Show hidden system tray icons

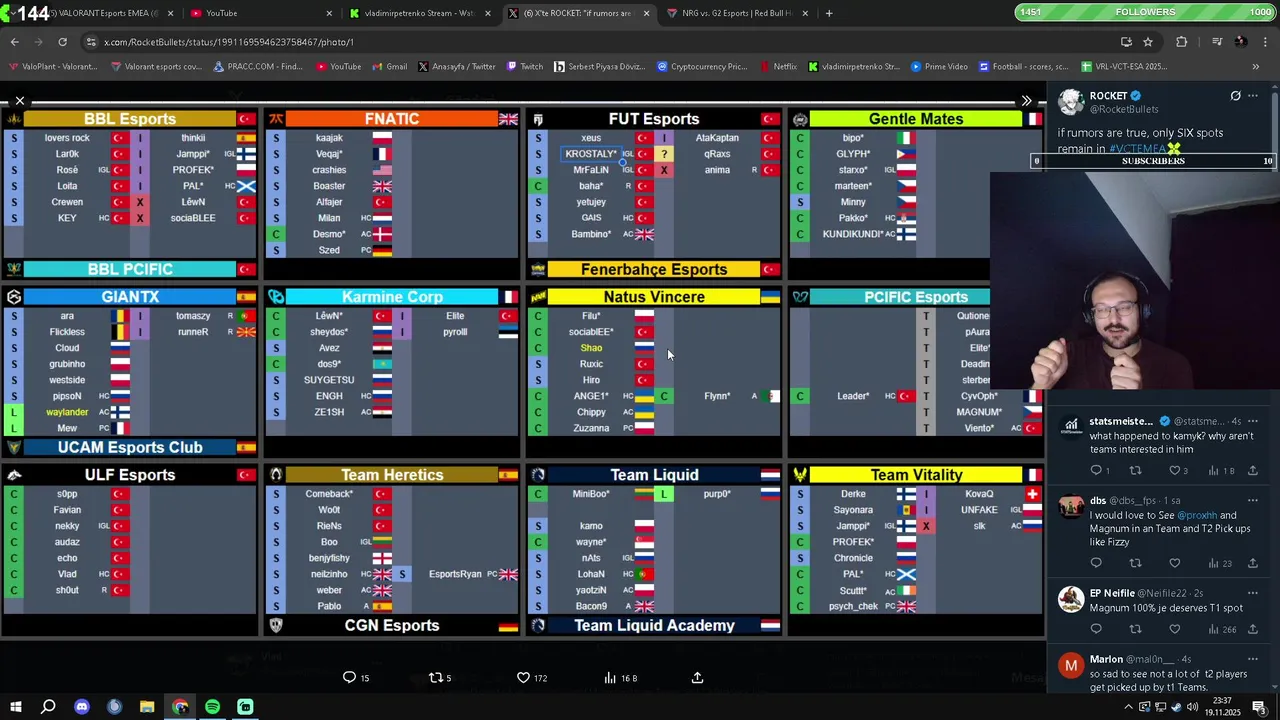click(x=1129, y=707)
